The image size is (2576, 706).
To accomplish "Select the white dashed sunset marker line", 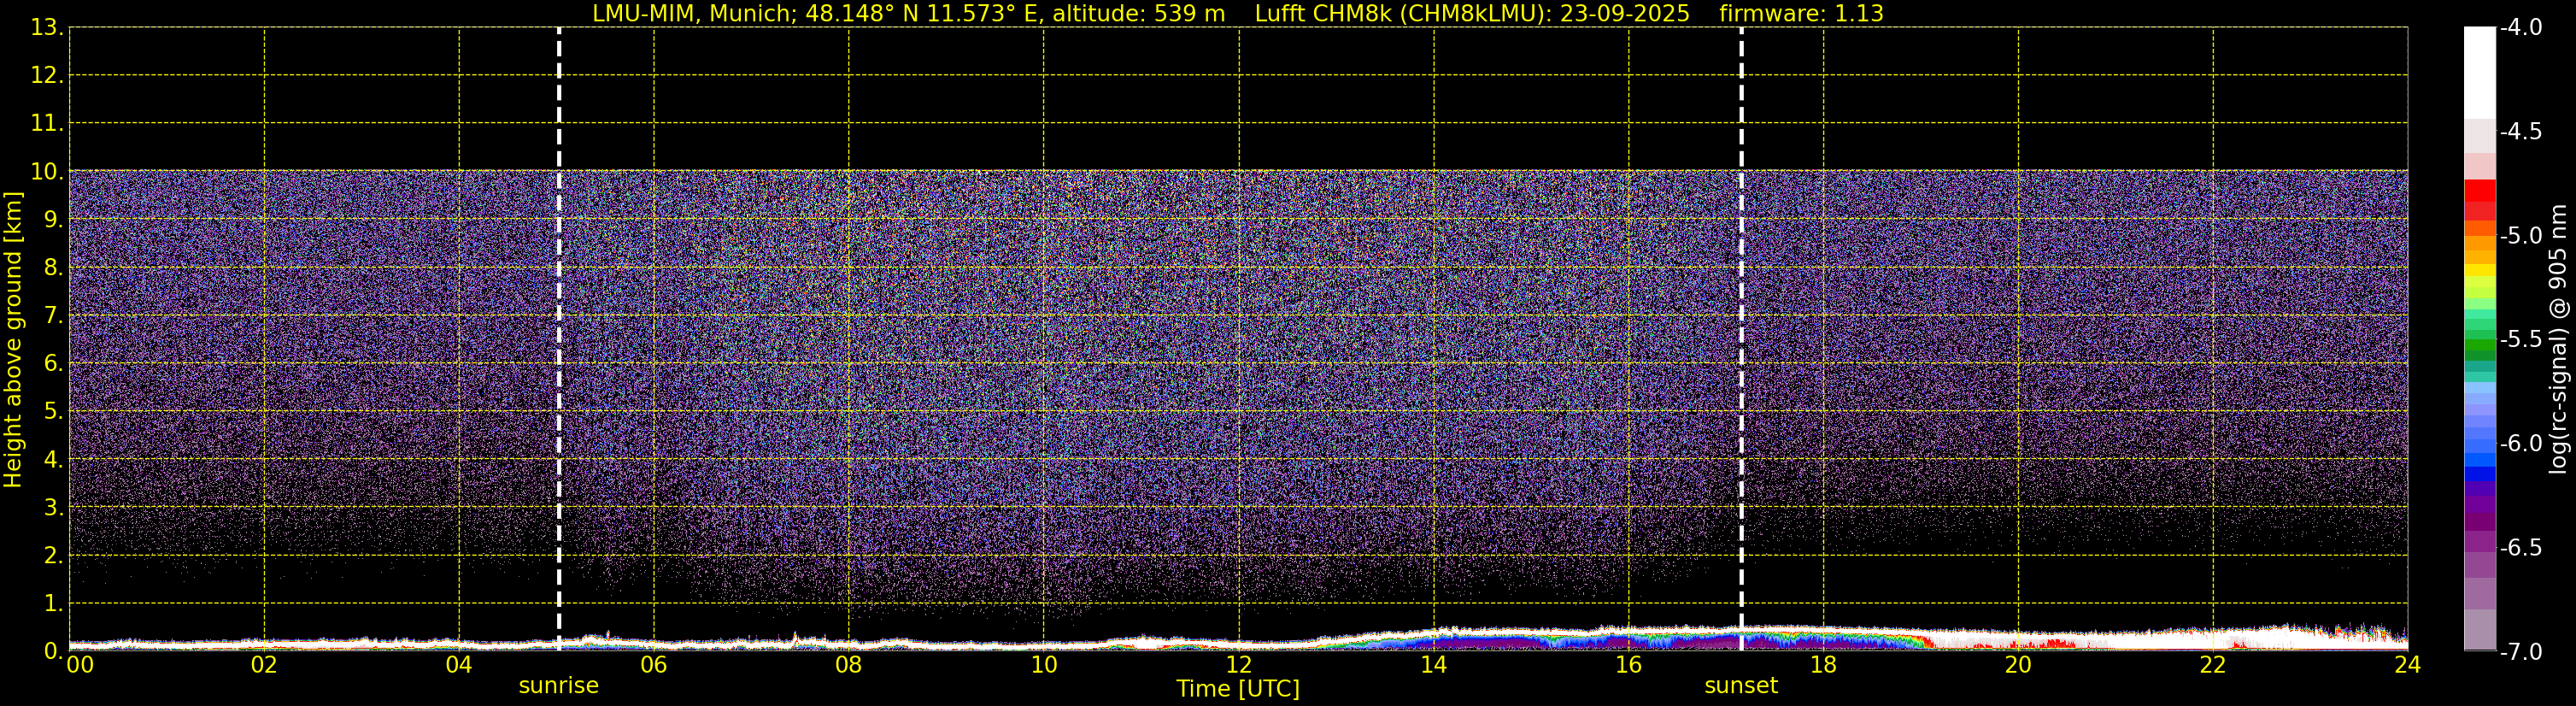I will (1741, 339).
